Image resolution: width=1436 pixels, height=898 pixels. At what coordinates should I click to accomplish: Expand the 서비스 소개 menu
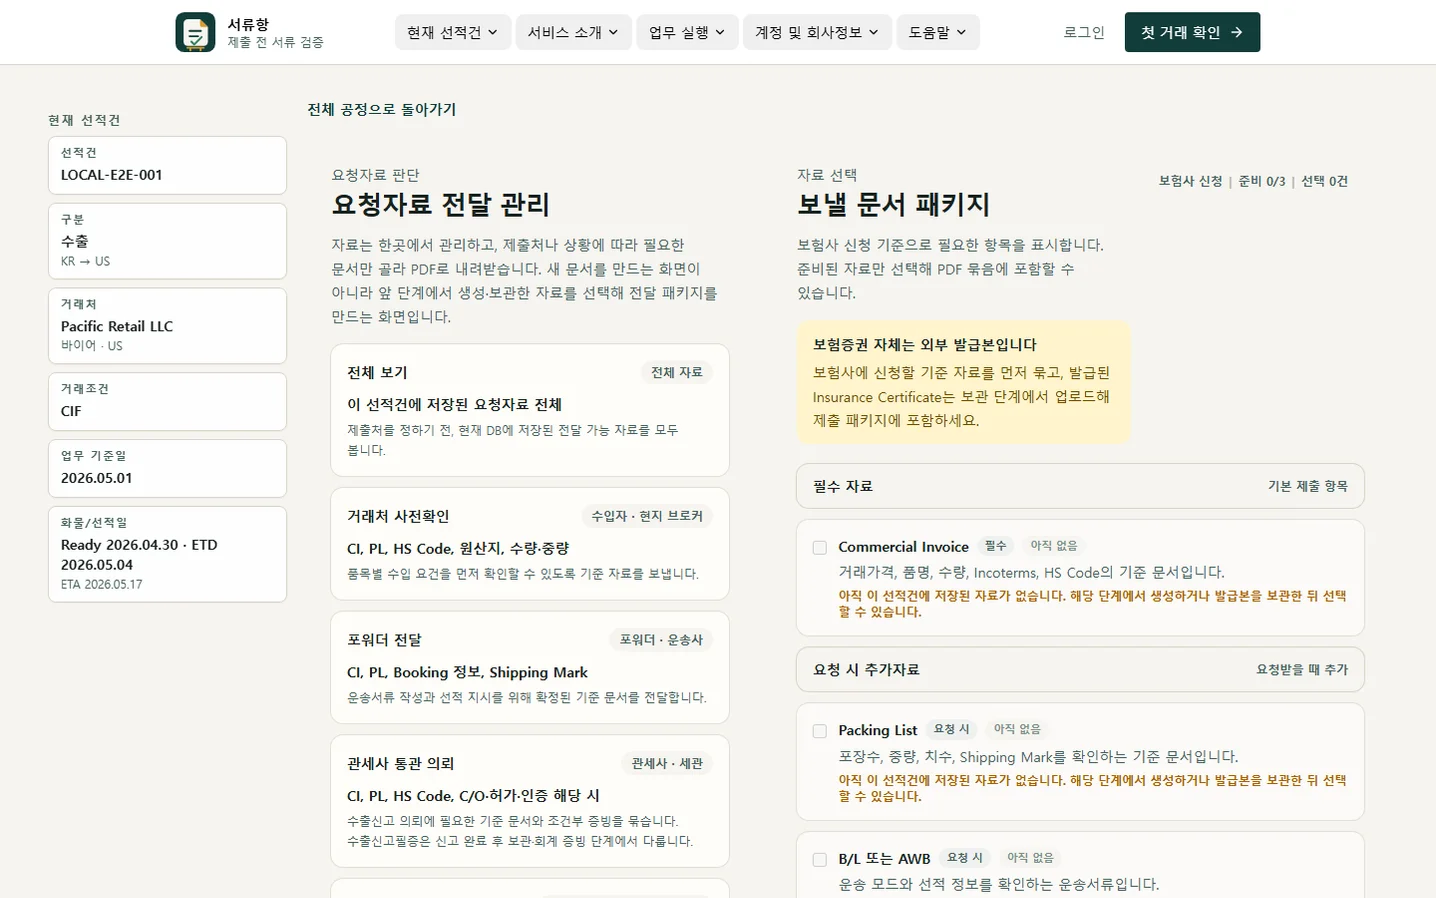(x=573, y=32)
